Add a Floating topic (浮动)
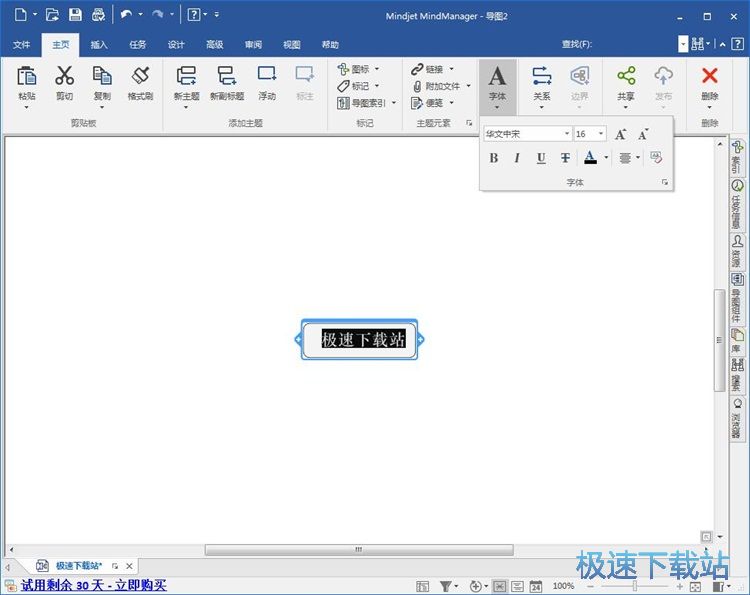This screenshot has width=750, height=595. coord(267,76)
